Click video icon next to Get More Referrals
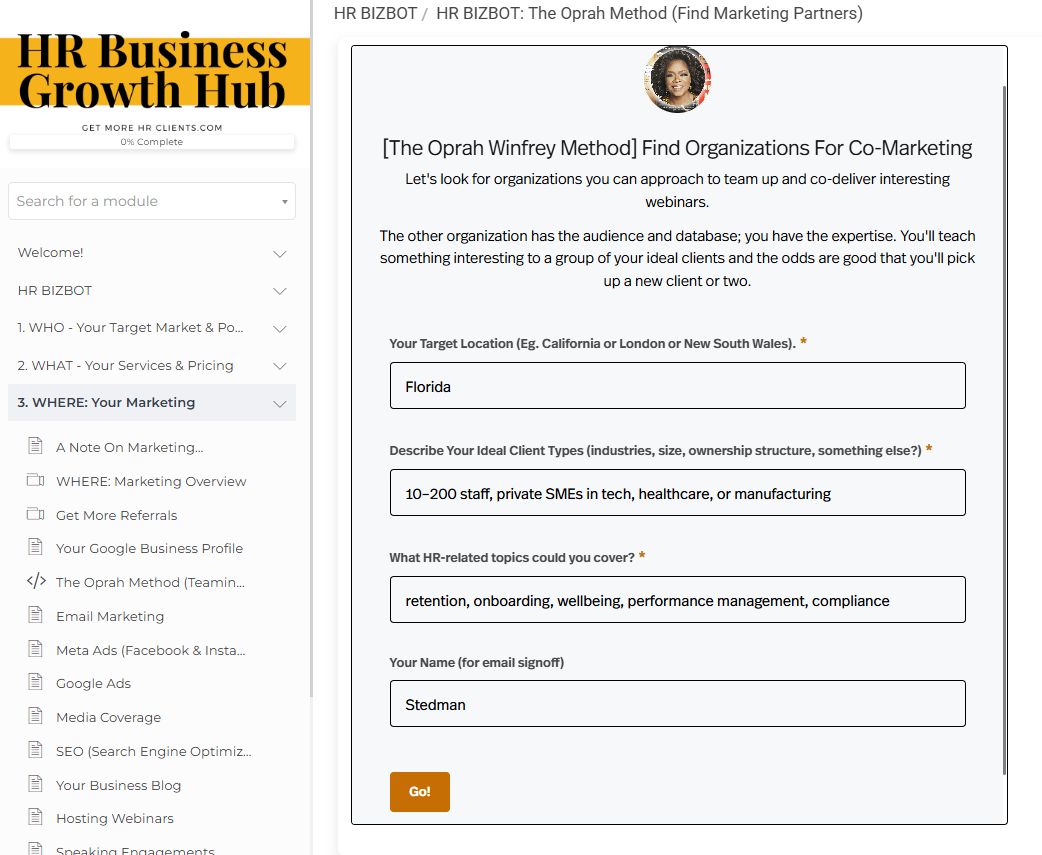Screen dimensions: 1042x855 [x=36, y=514]
